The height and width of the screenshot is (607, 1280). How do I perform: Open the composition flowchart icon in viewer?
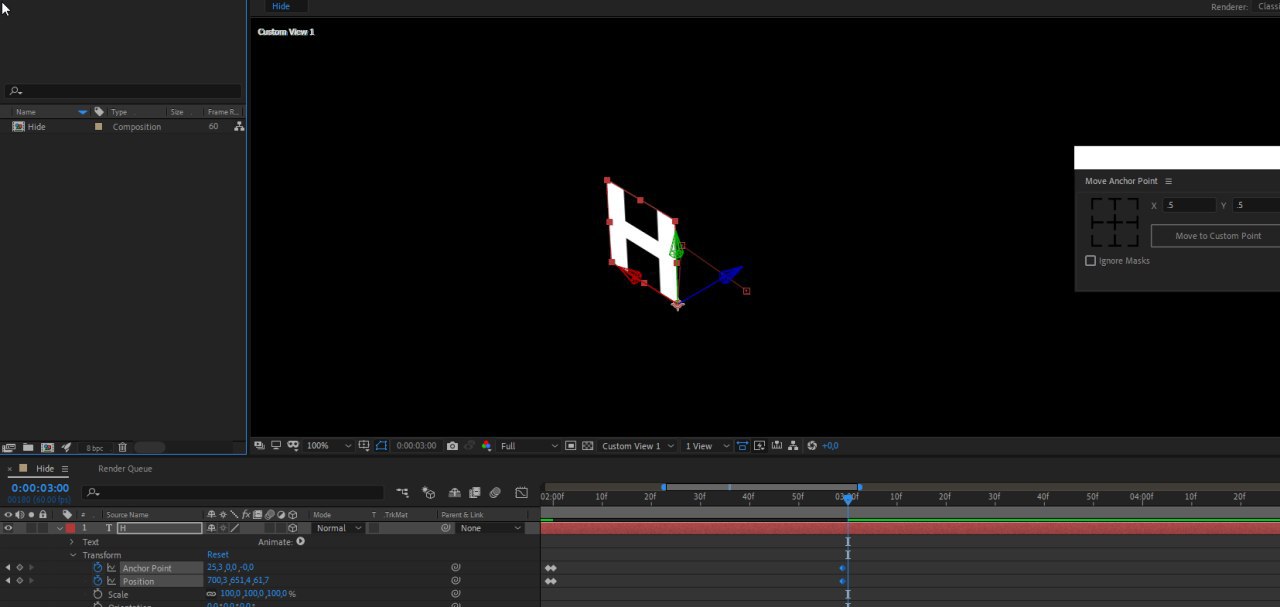pyautogui.click(x=793, y=446)
